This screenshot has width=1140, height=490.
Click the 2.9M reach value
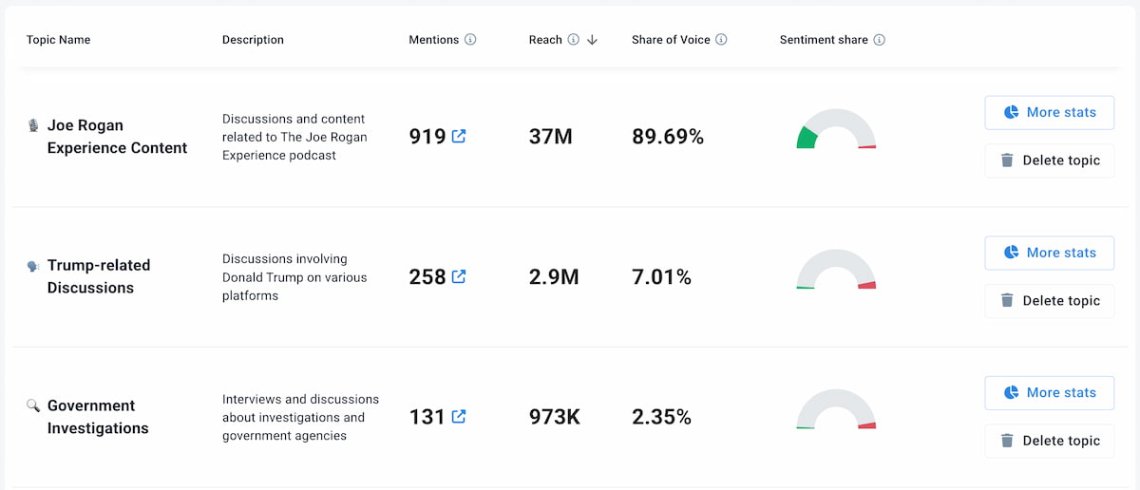[x=554, y=277]
